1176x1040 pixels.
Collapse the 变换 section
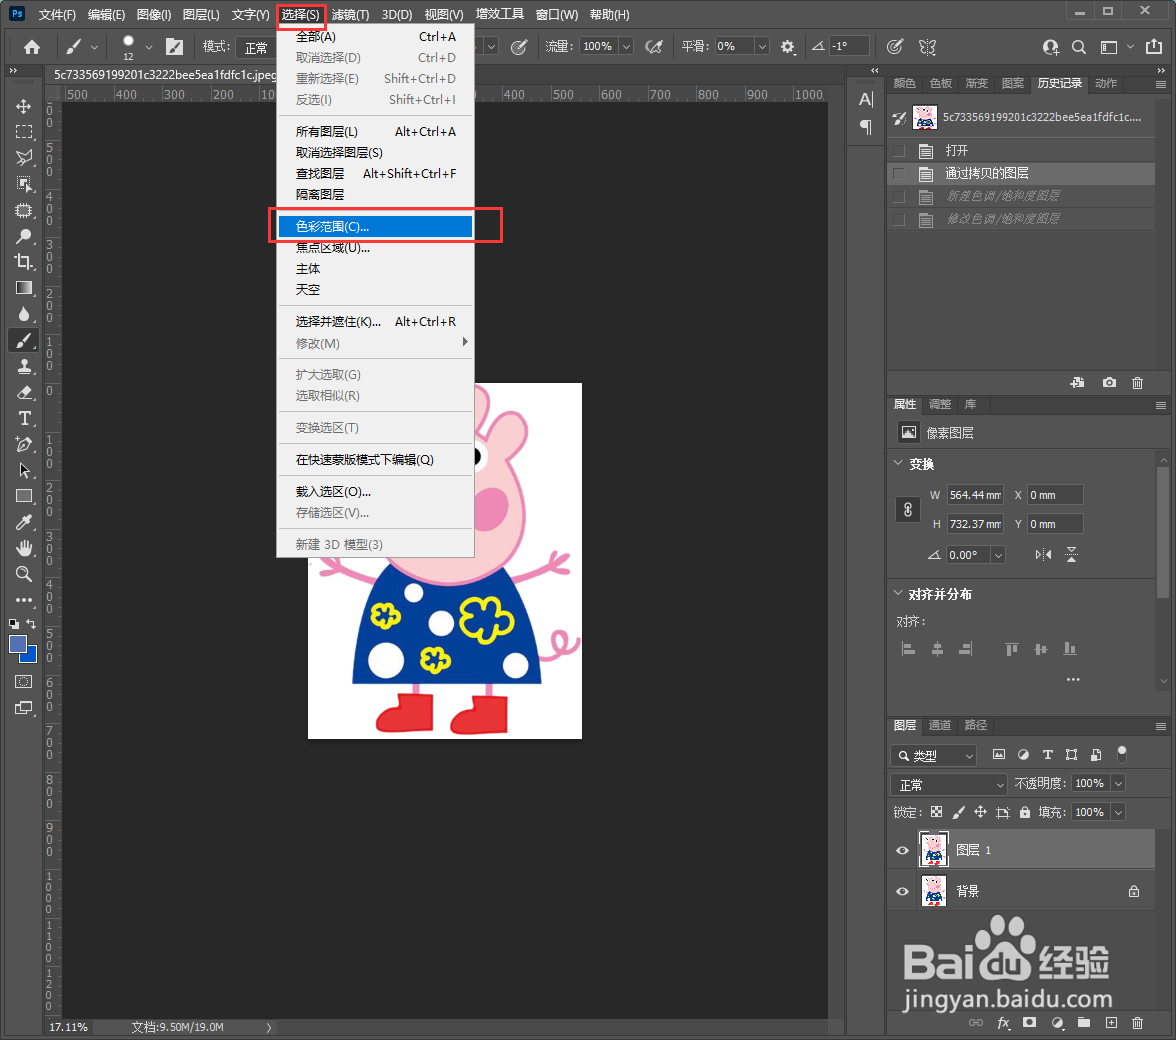(x=898, y=463)
